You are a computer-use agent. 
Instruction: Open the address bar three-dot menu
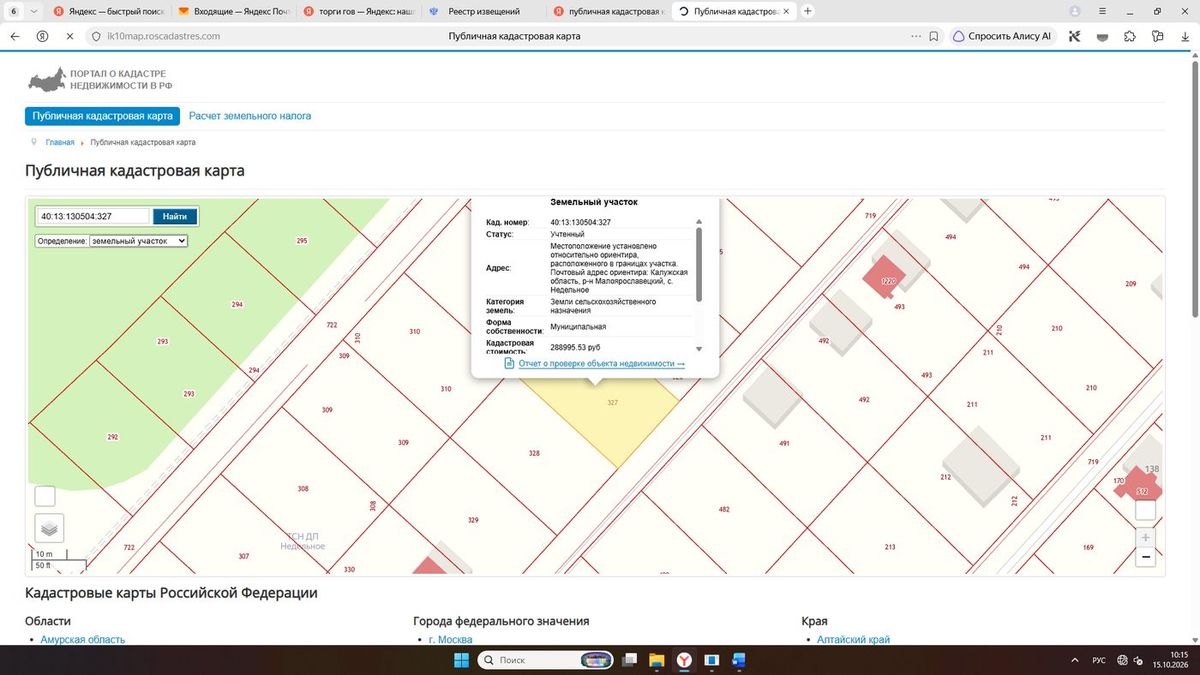click(916, 36)
